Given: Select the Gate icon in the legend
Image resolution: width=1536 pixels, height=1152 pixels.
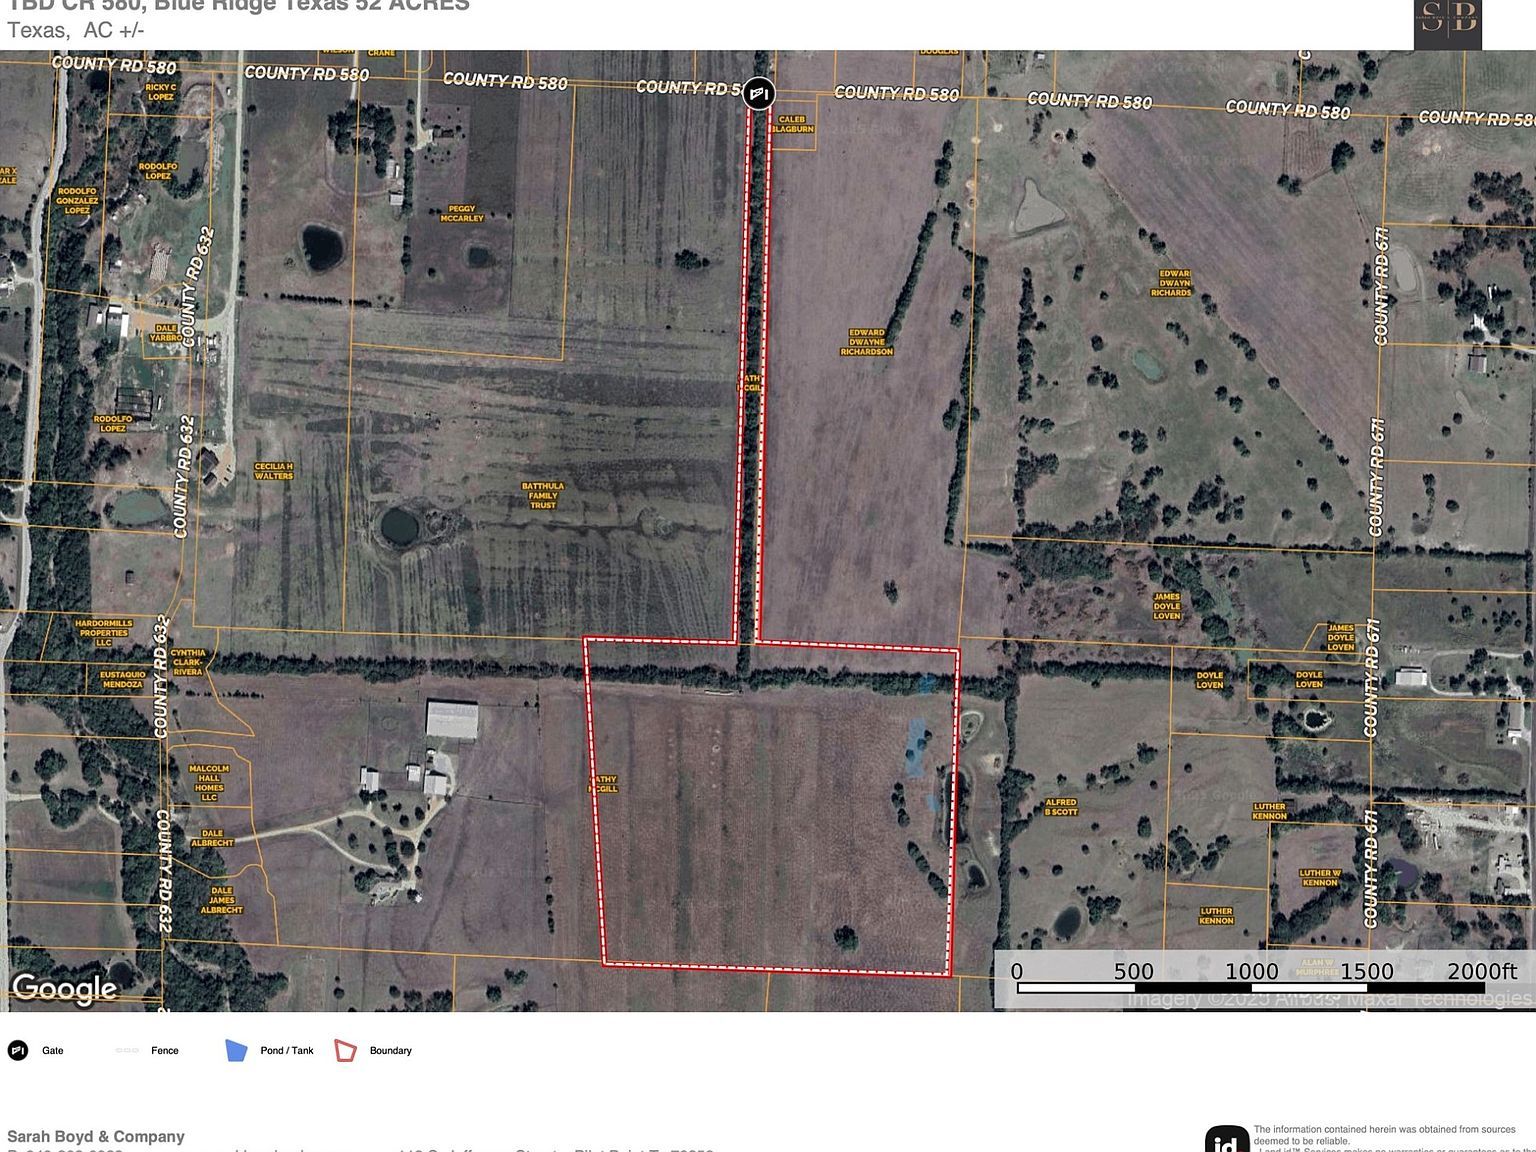Looking at the screenshot, I should [x=17, y=1050].
